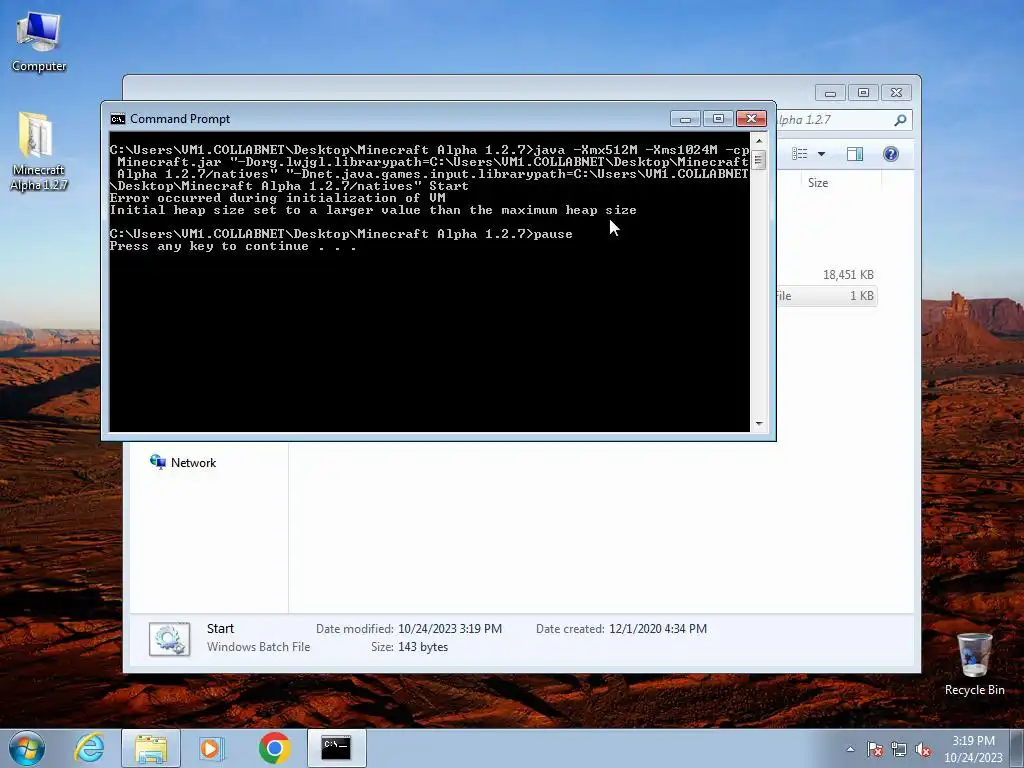Show hidden icons in the system tray

tap(850, 749)
